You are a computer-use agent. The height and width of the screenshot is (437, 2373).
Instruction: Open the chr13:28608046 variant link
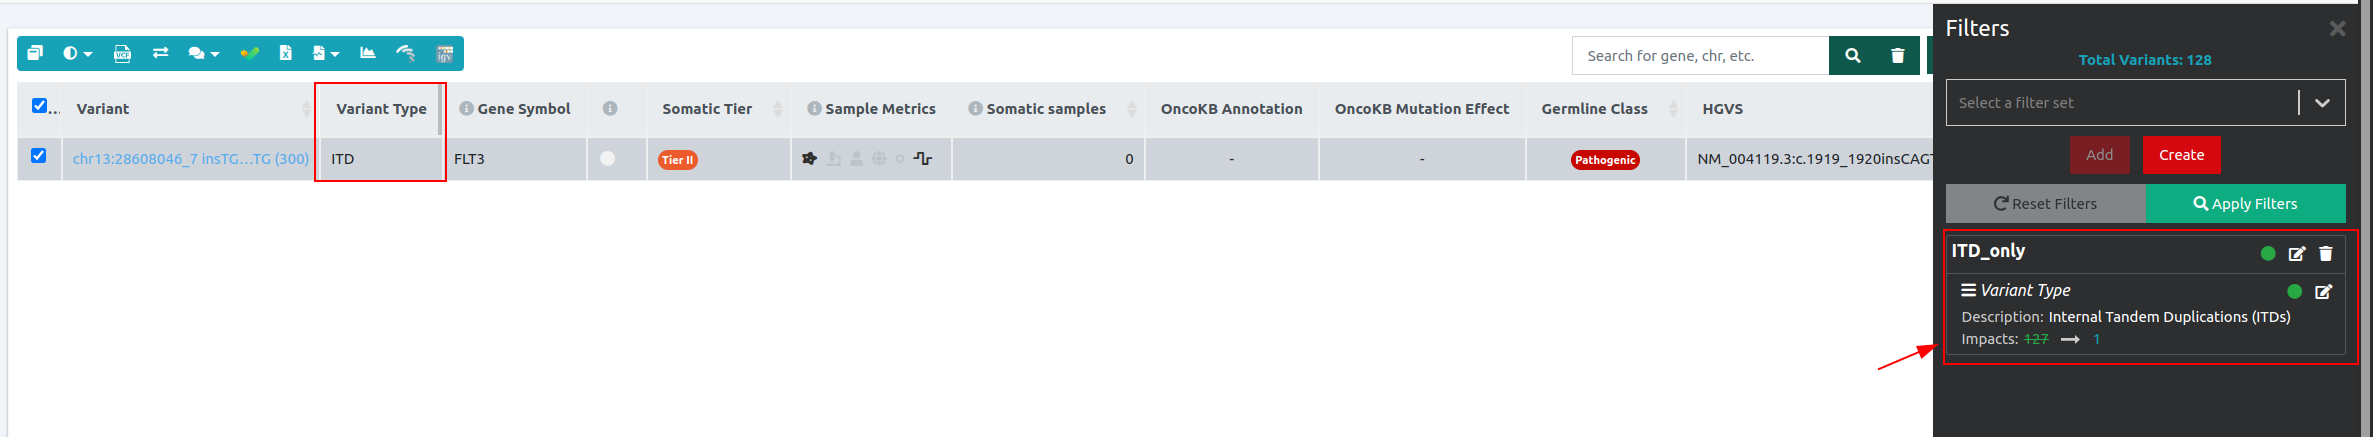pyautogui.click(x=190, y=159)
